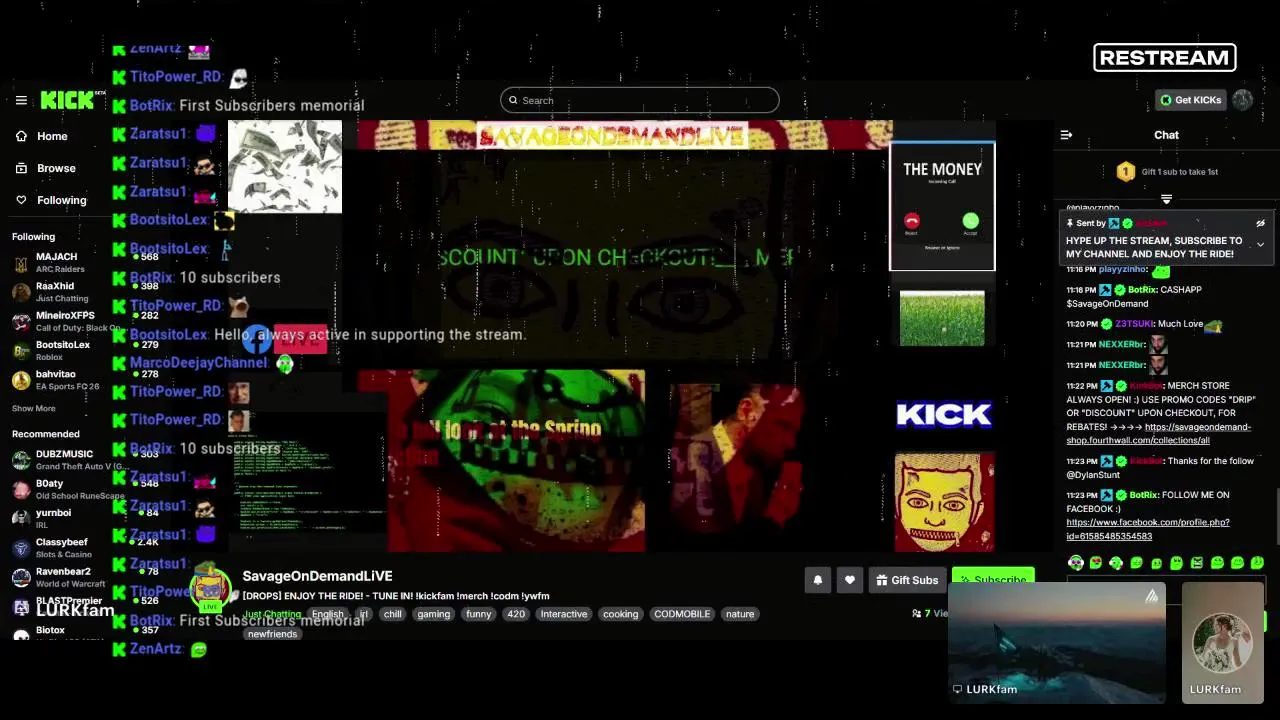Click the SavageOnDemandLiVE live avatar

click(x=210, y=590)
